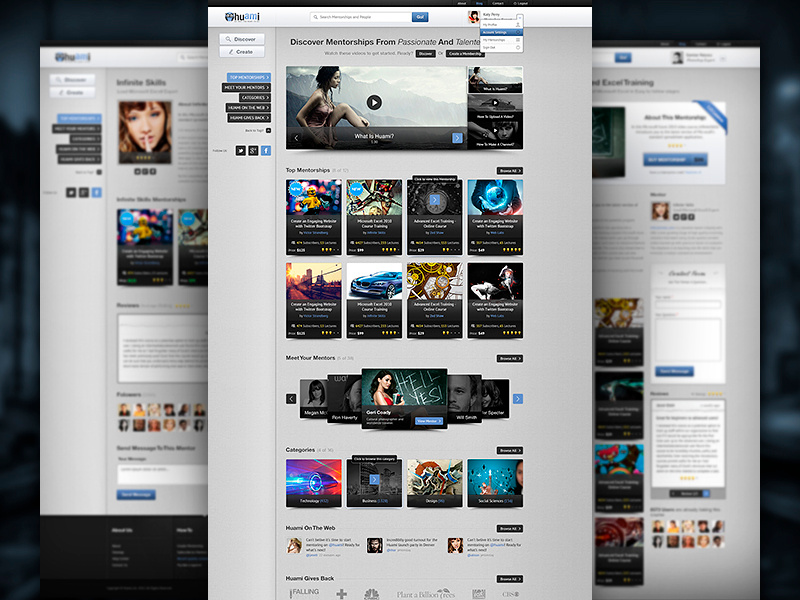
Task: Click the Back to Top arrow icon
Action: click(267, 130)
